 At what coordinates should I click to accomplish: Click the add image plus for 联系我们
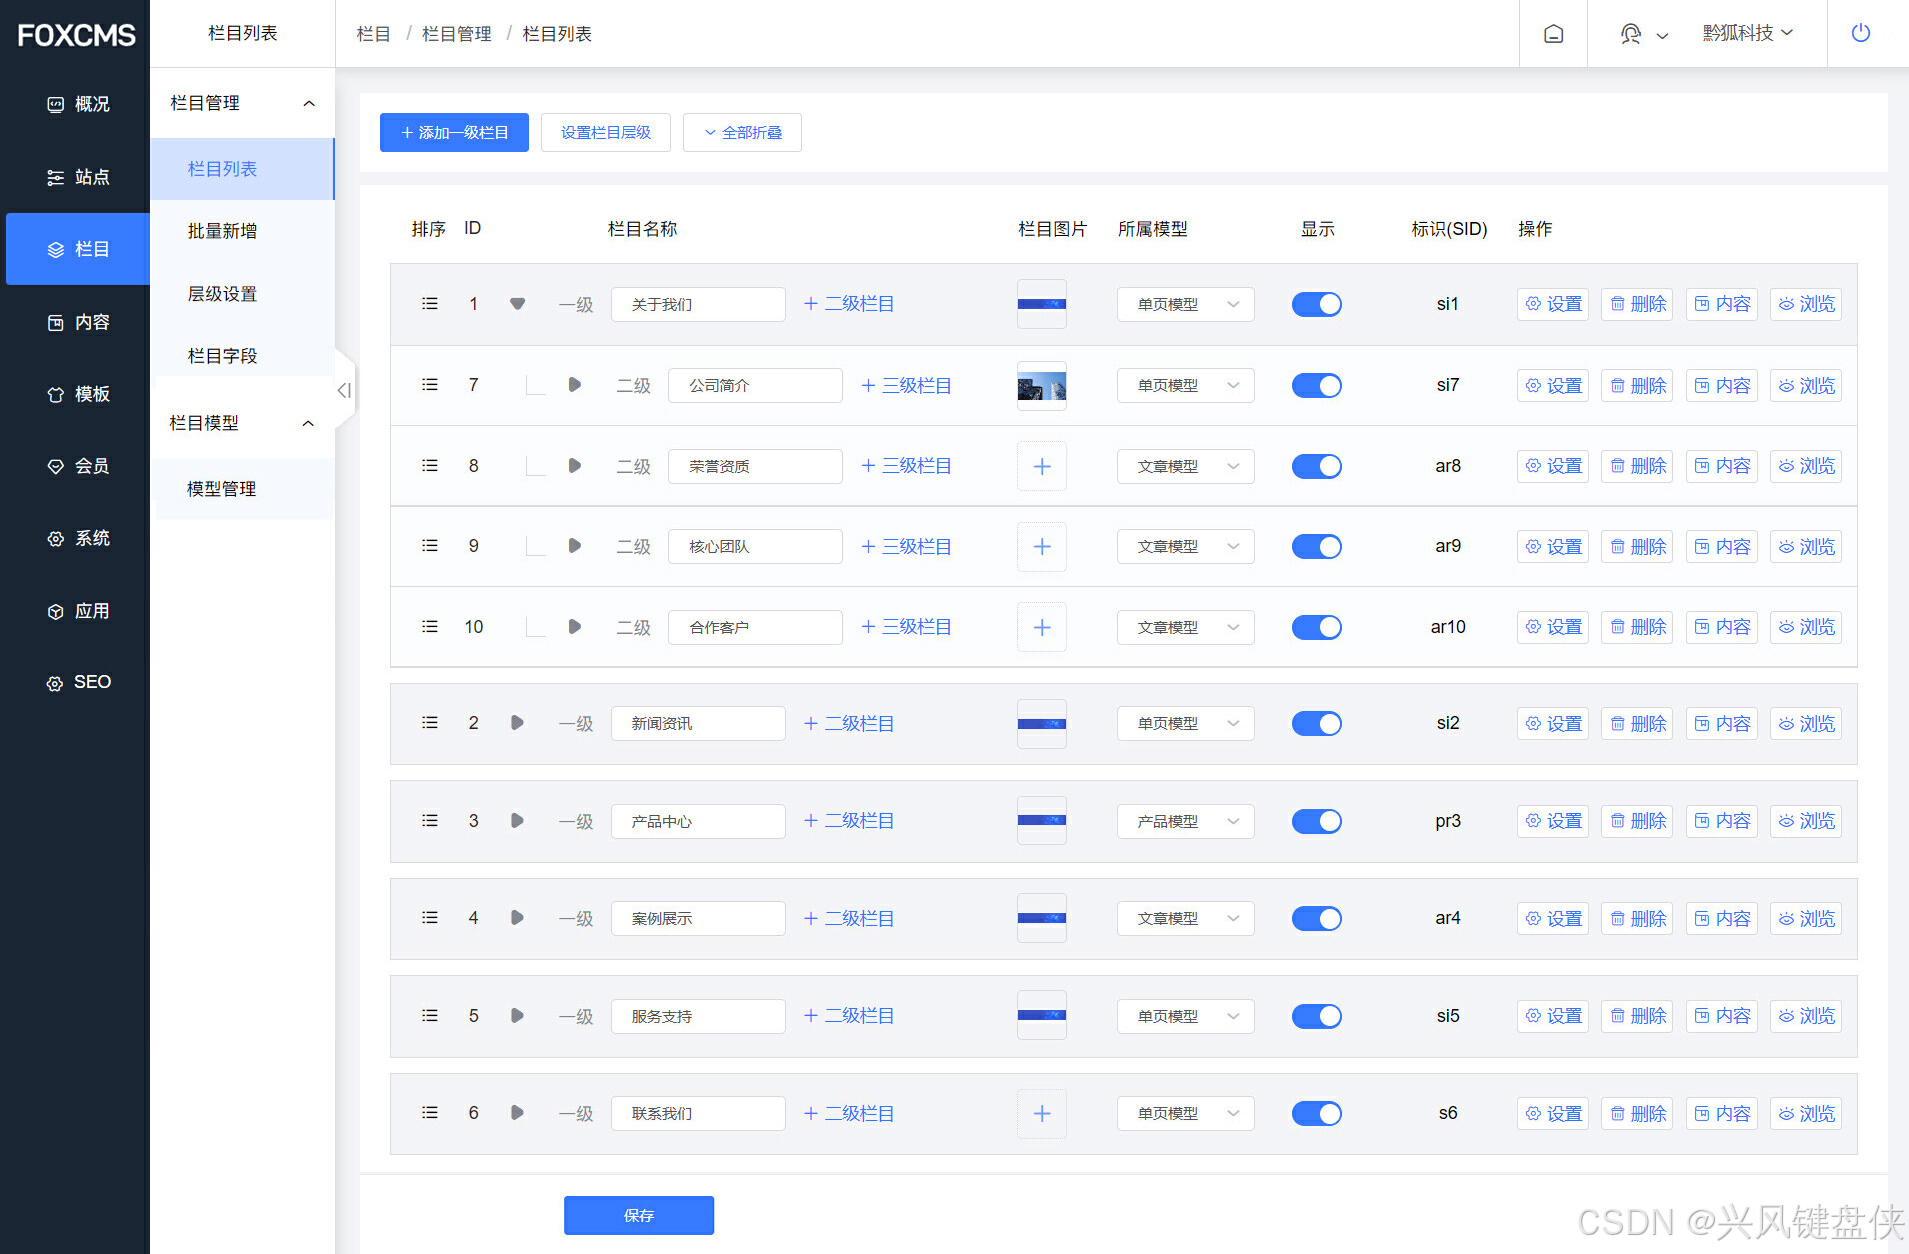[1041, 1113]
